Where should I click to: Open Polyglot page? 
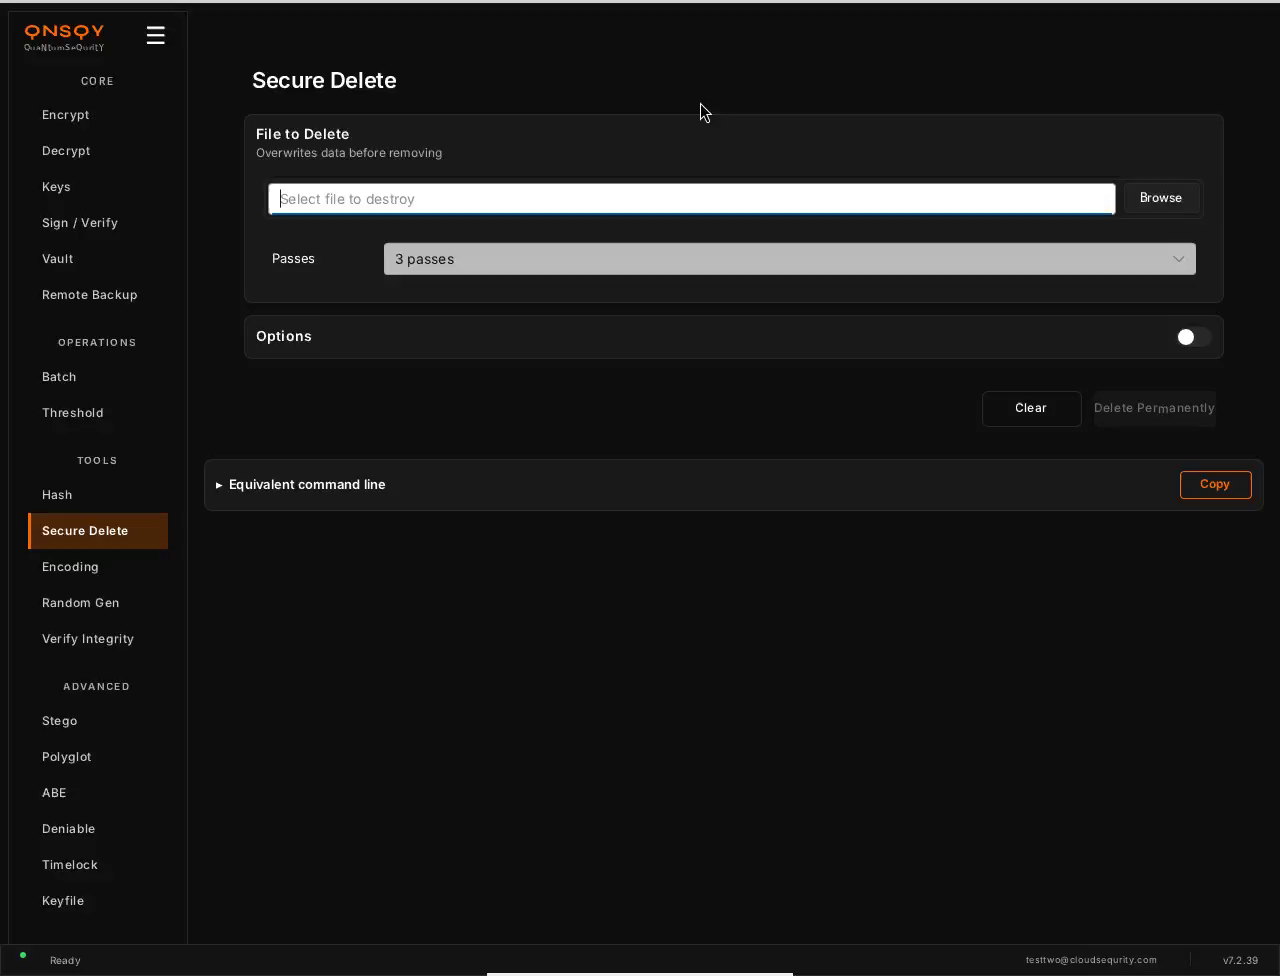click(98, 757)
